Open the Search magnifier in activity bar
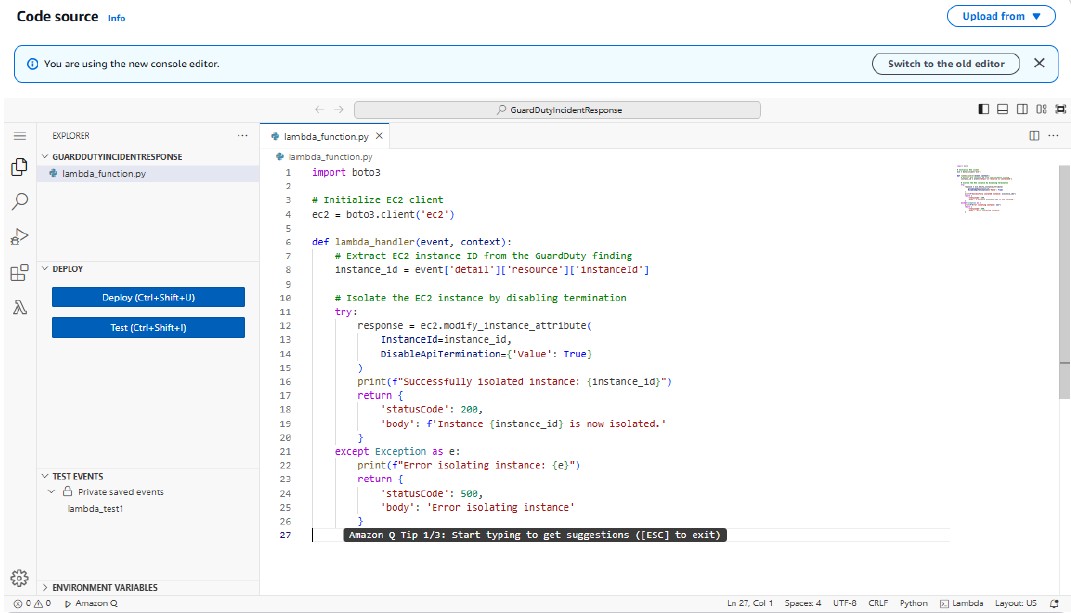This screenshot has height=613, width=1071. click(x=20, y=202)
